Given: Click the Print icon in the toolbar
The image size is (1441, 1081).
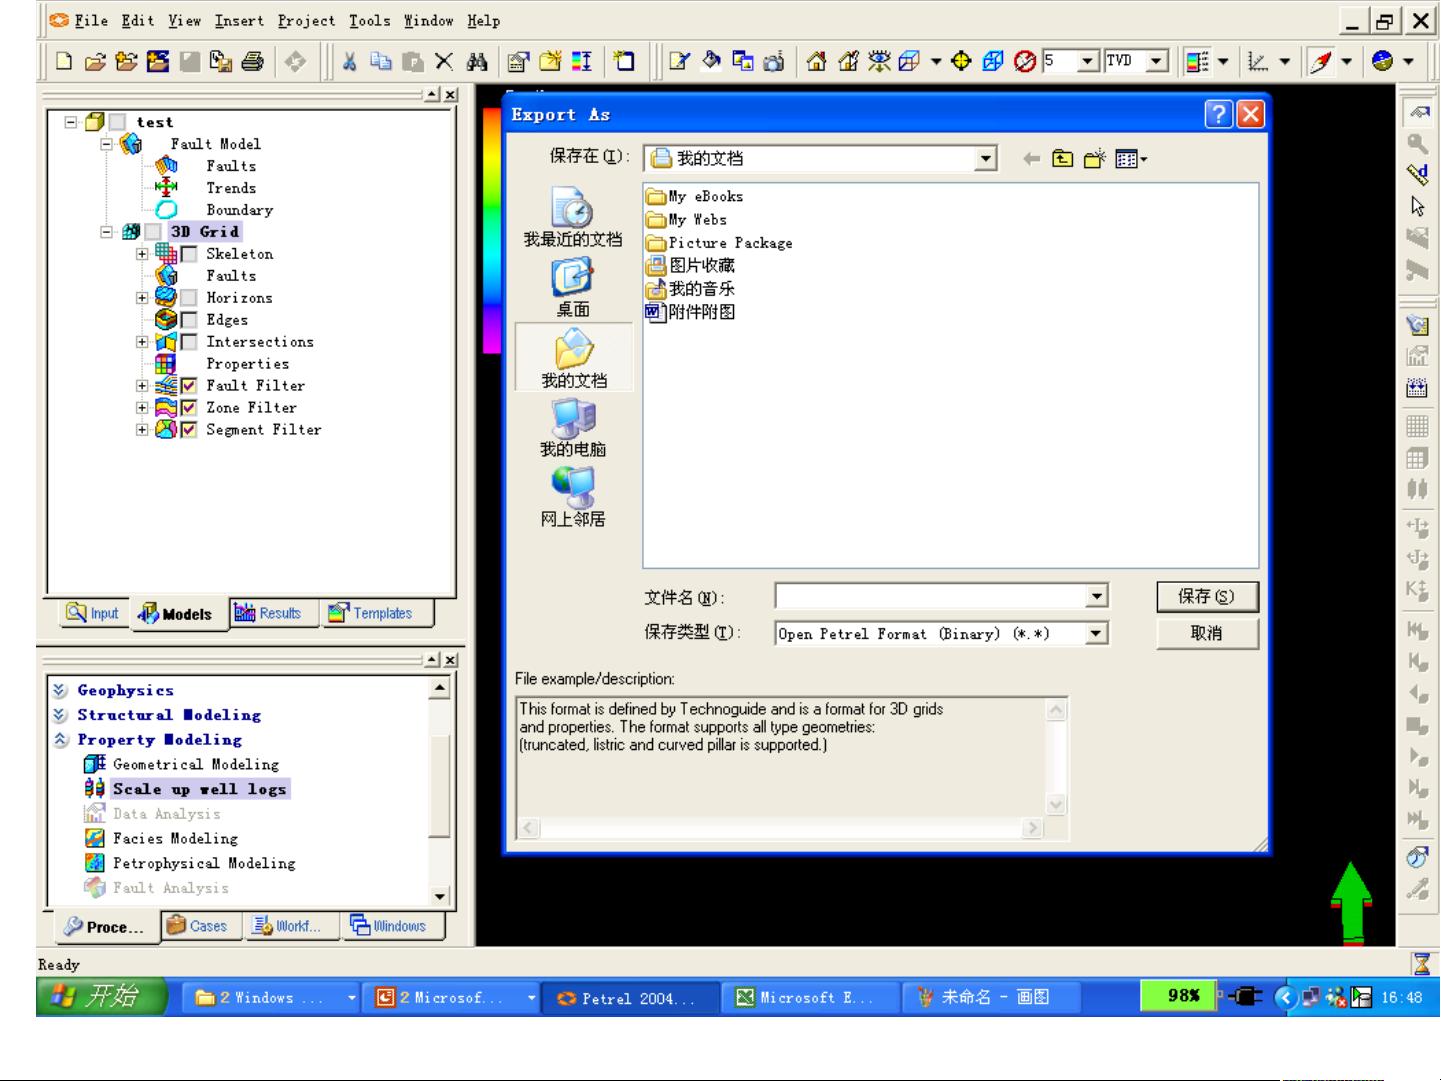Looking at the screenshot, I should pos(253,62).
